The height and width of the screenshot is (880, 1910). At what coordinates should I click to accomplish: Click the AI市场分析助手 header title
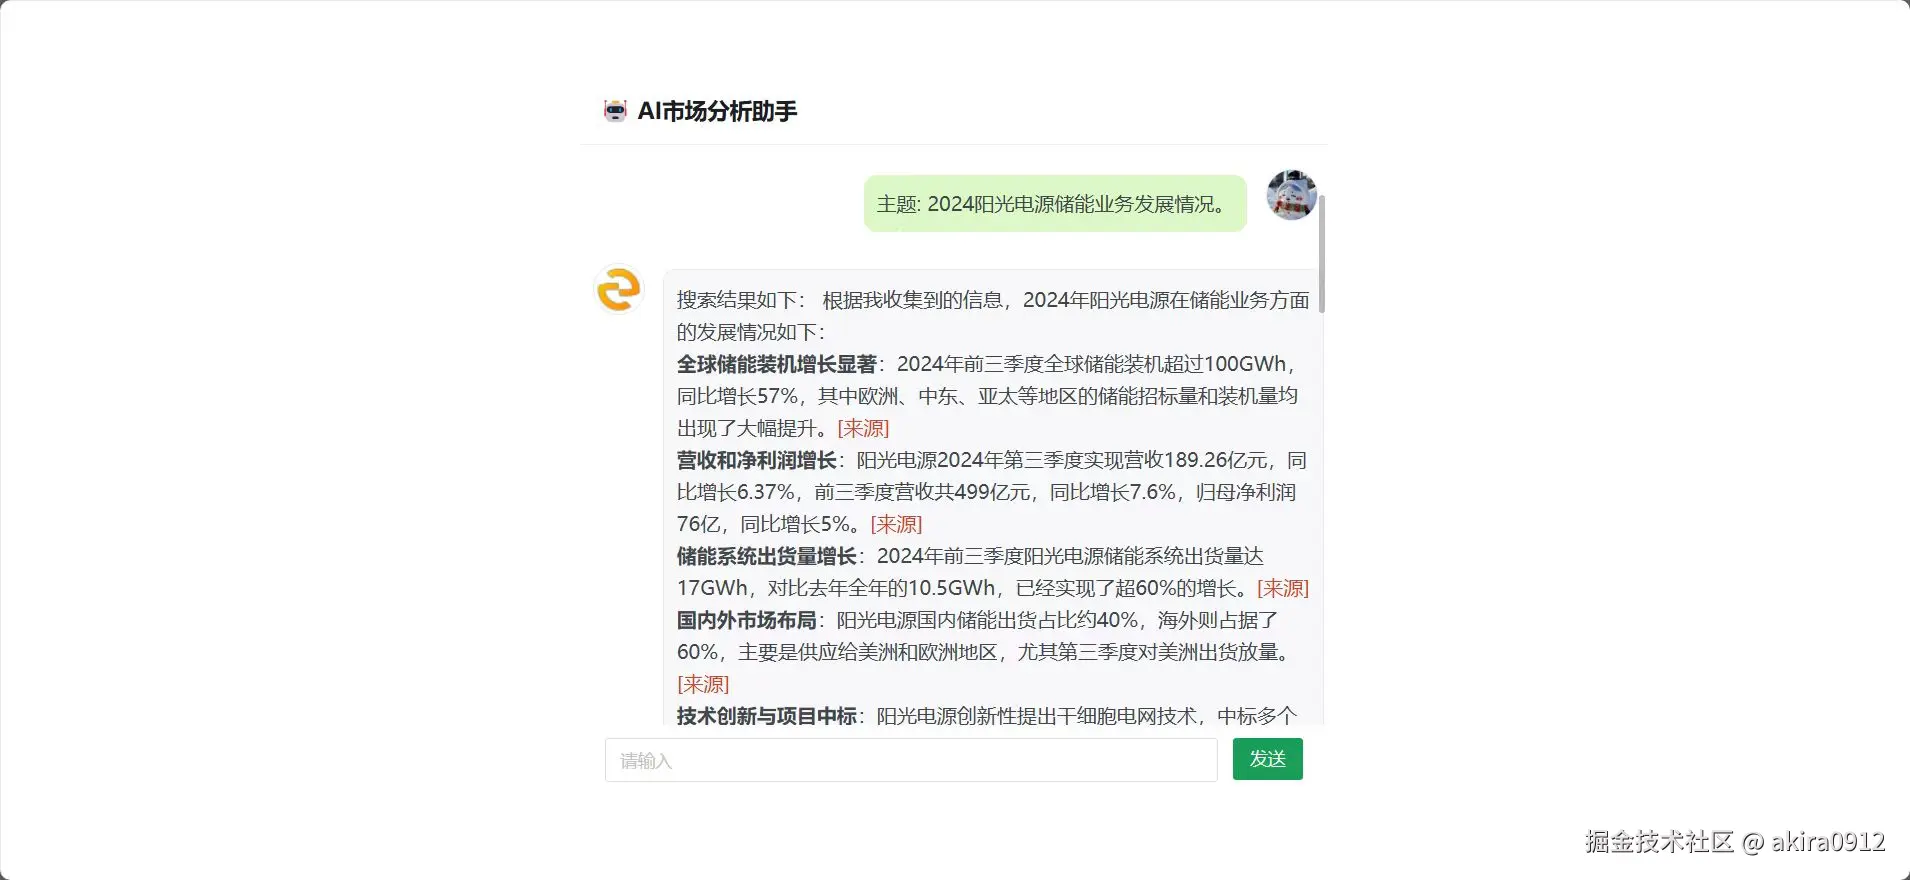pyautogui.click(x=717, y=111)
